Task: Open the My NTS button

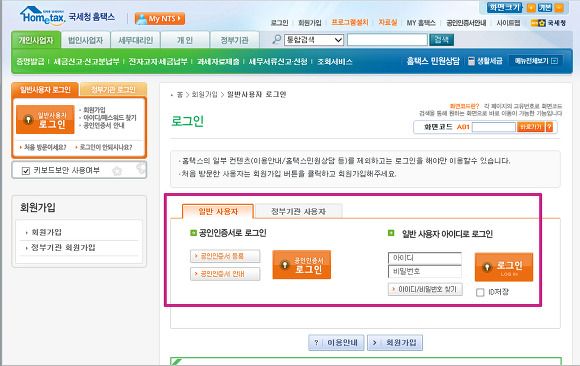Action: pos(160,19)
